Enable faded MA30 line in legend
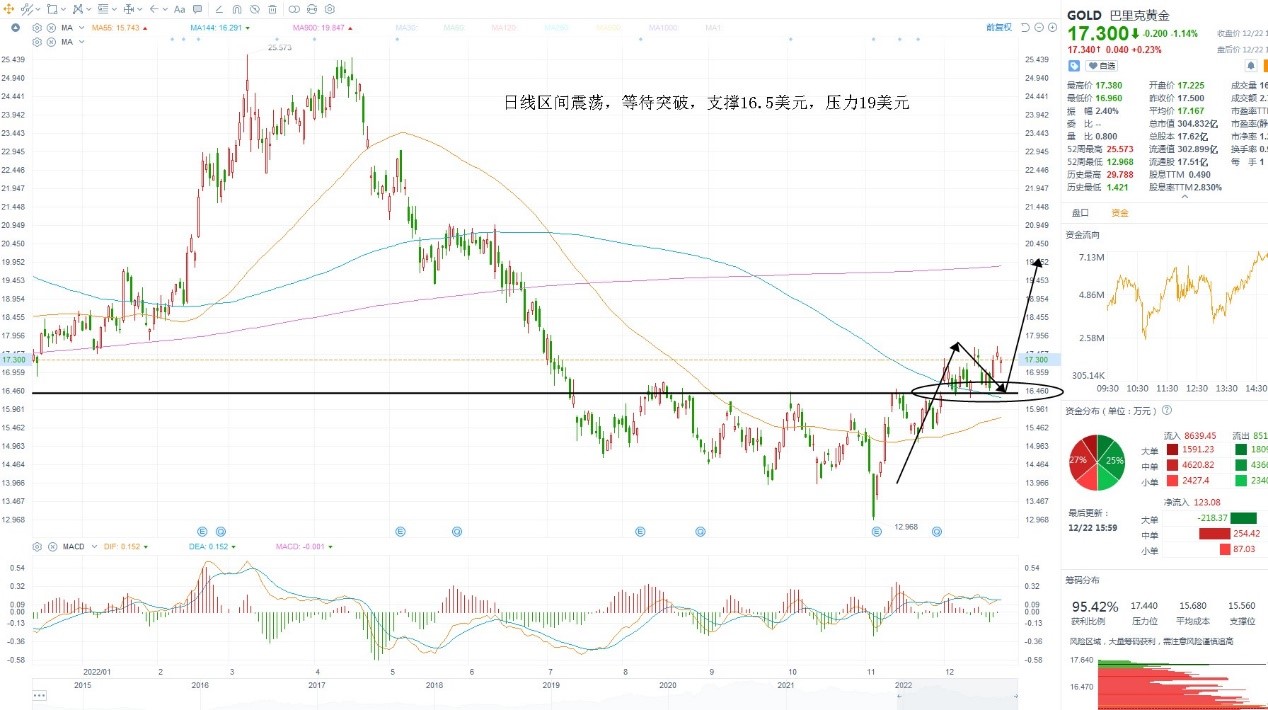Image resolution: width=1268 pixels, height=710 pixels. point(407,27)
